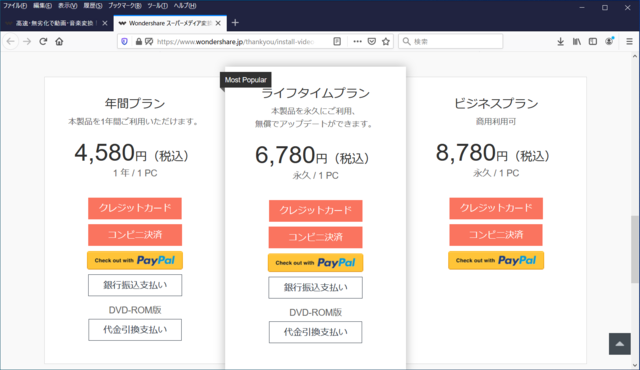Open page actions three-dot menu
Image resolution: width=640 pixels, height=370 pixels.
click(358, 41)
